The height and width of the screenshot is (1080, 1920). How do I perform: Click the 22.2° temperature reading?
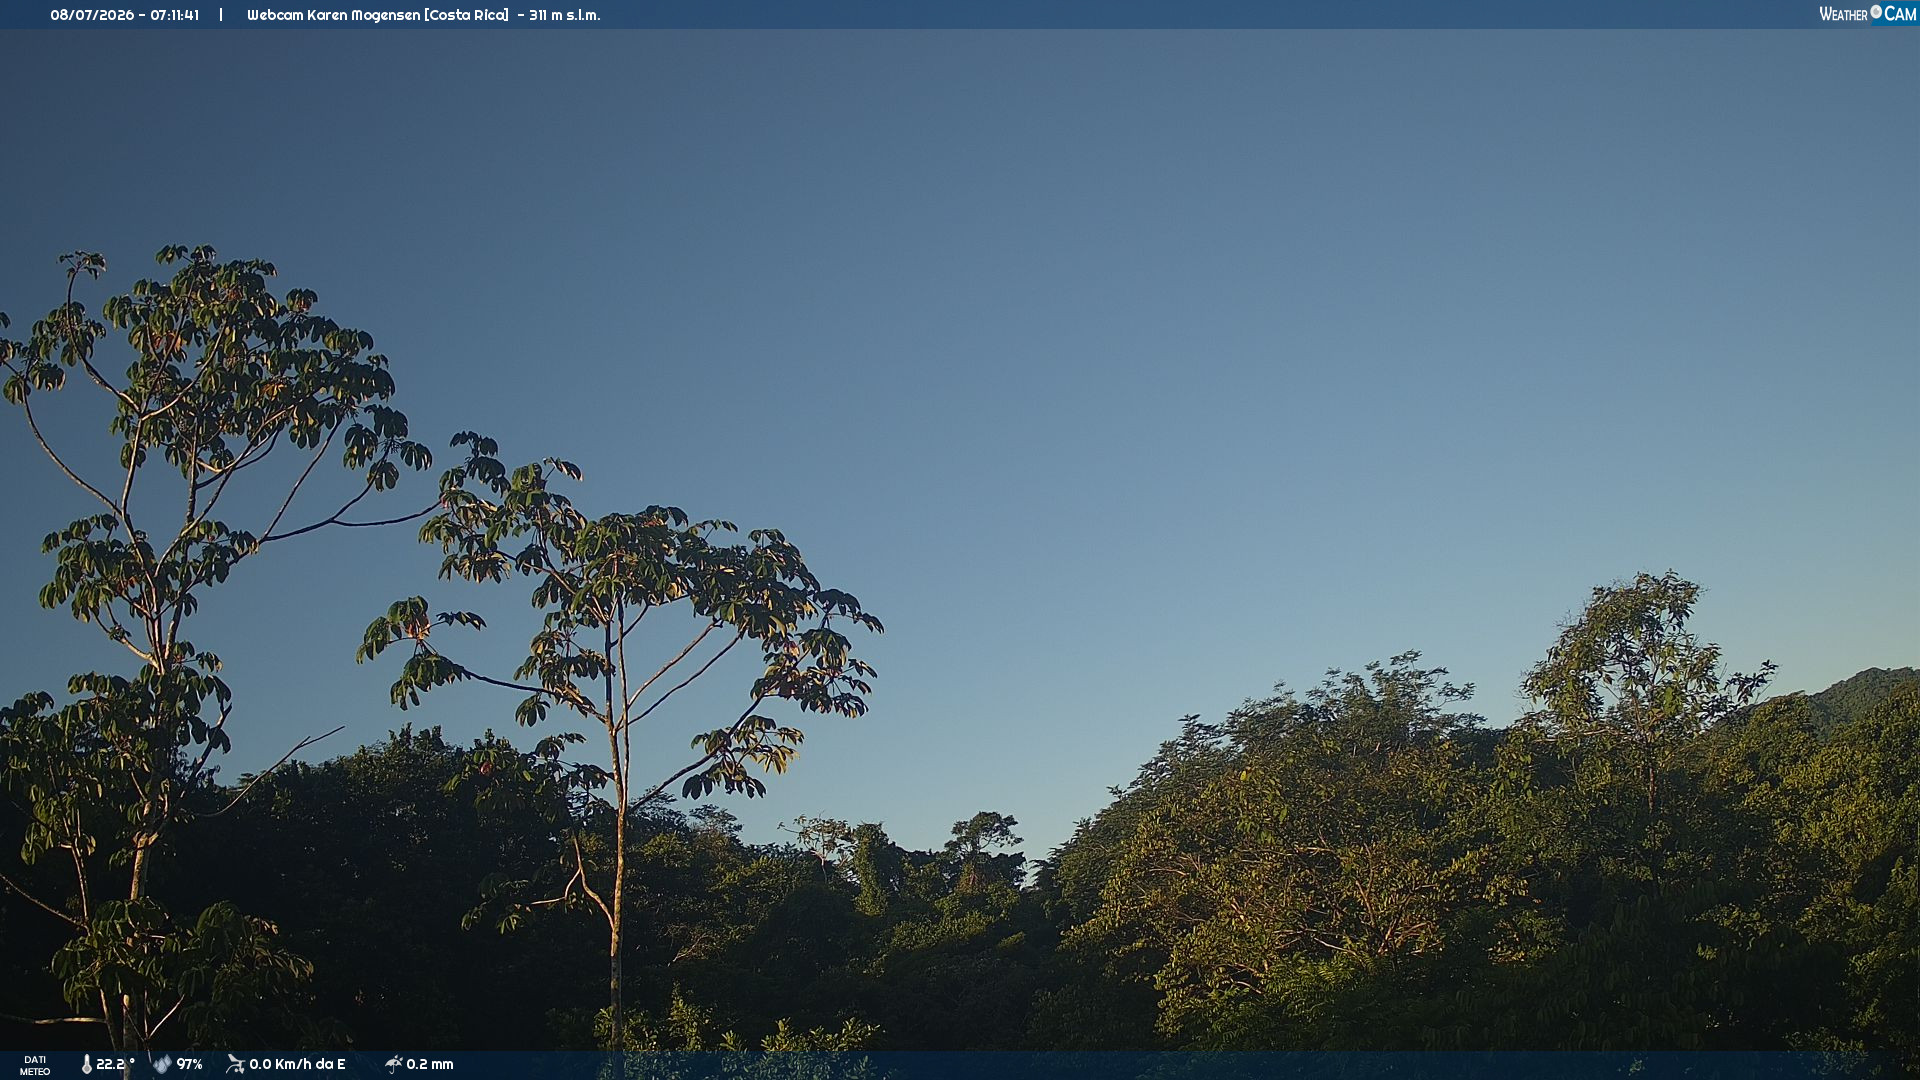(115, 1064)
